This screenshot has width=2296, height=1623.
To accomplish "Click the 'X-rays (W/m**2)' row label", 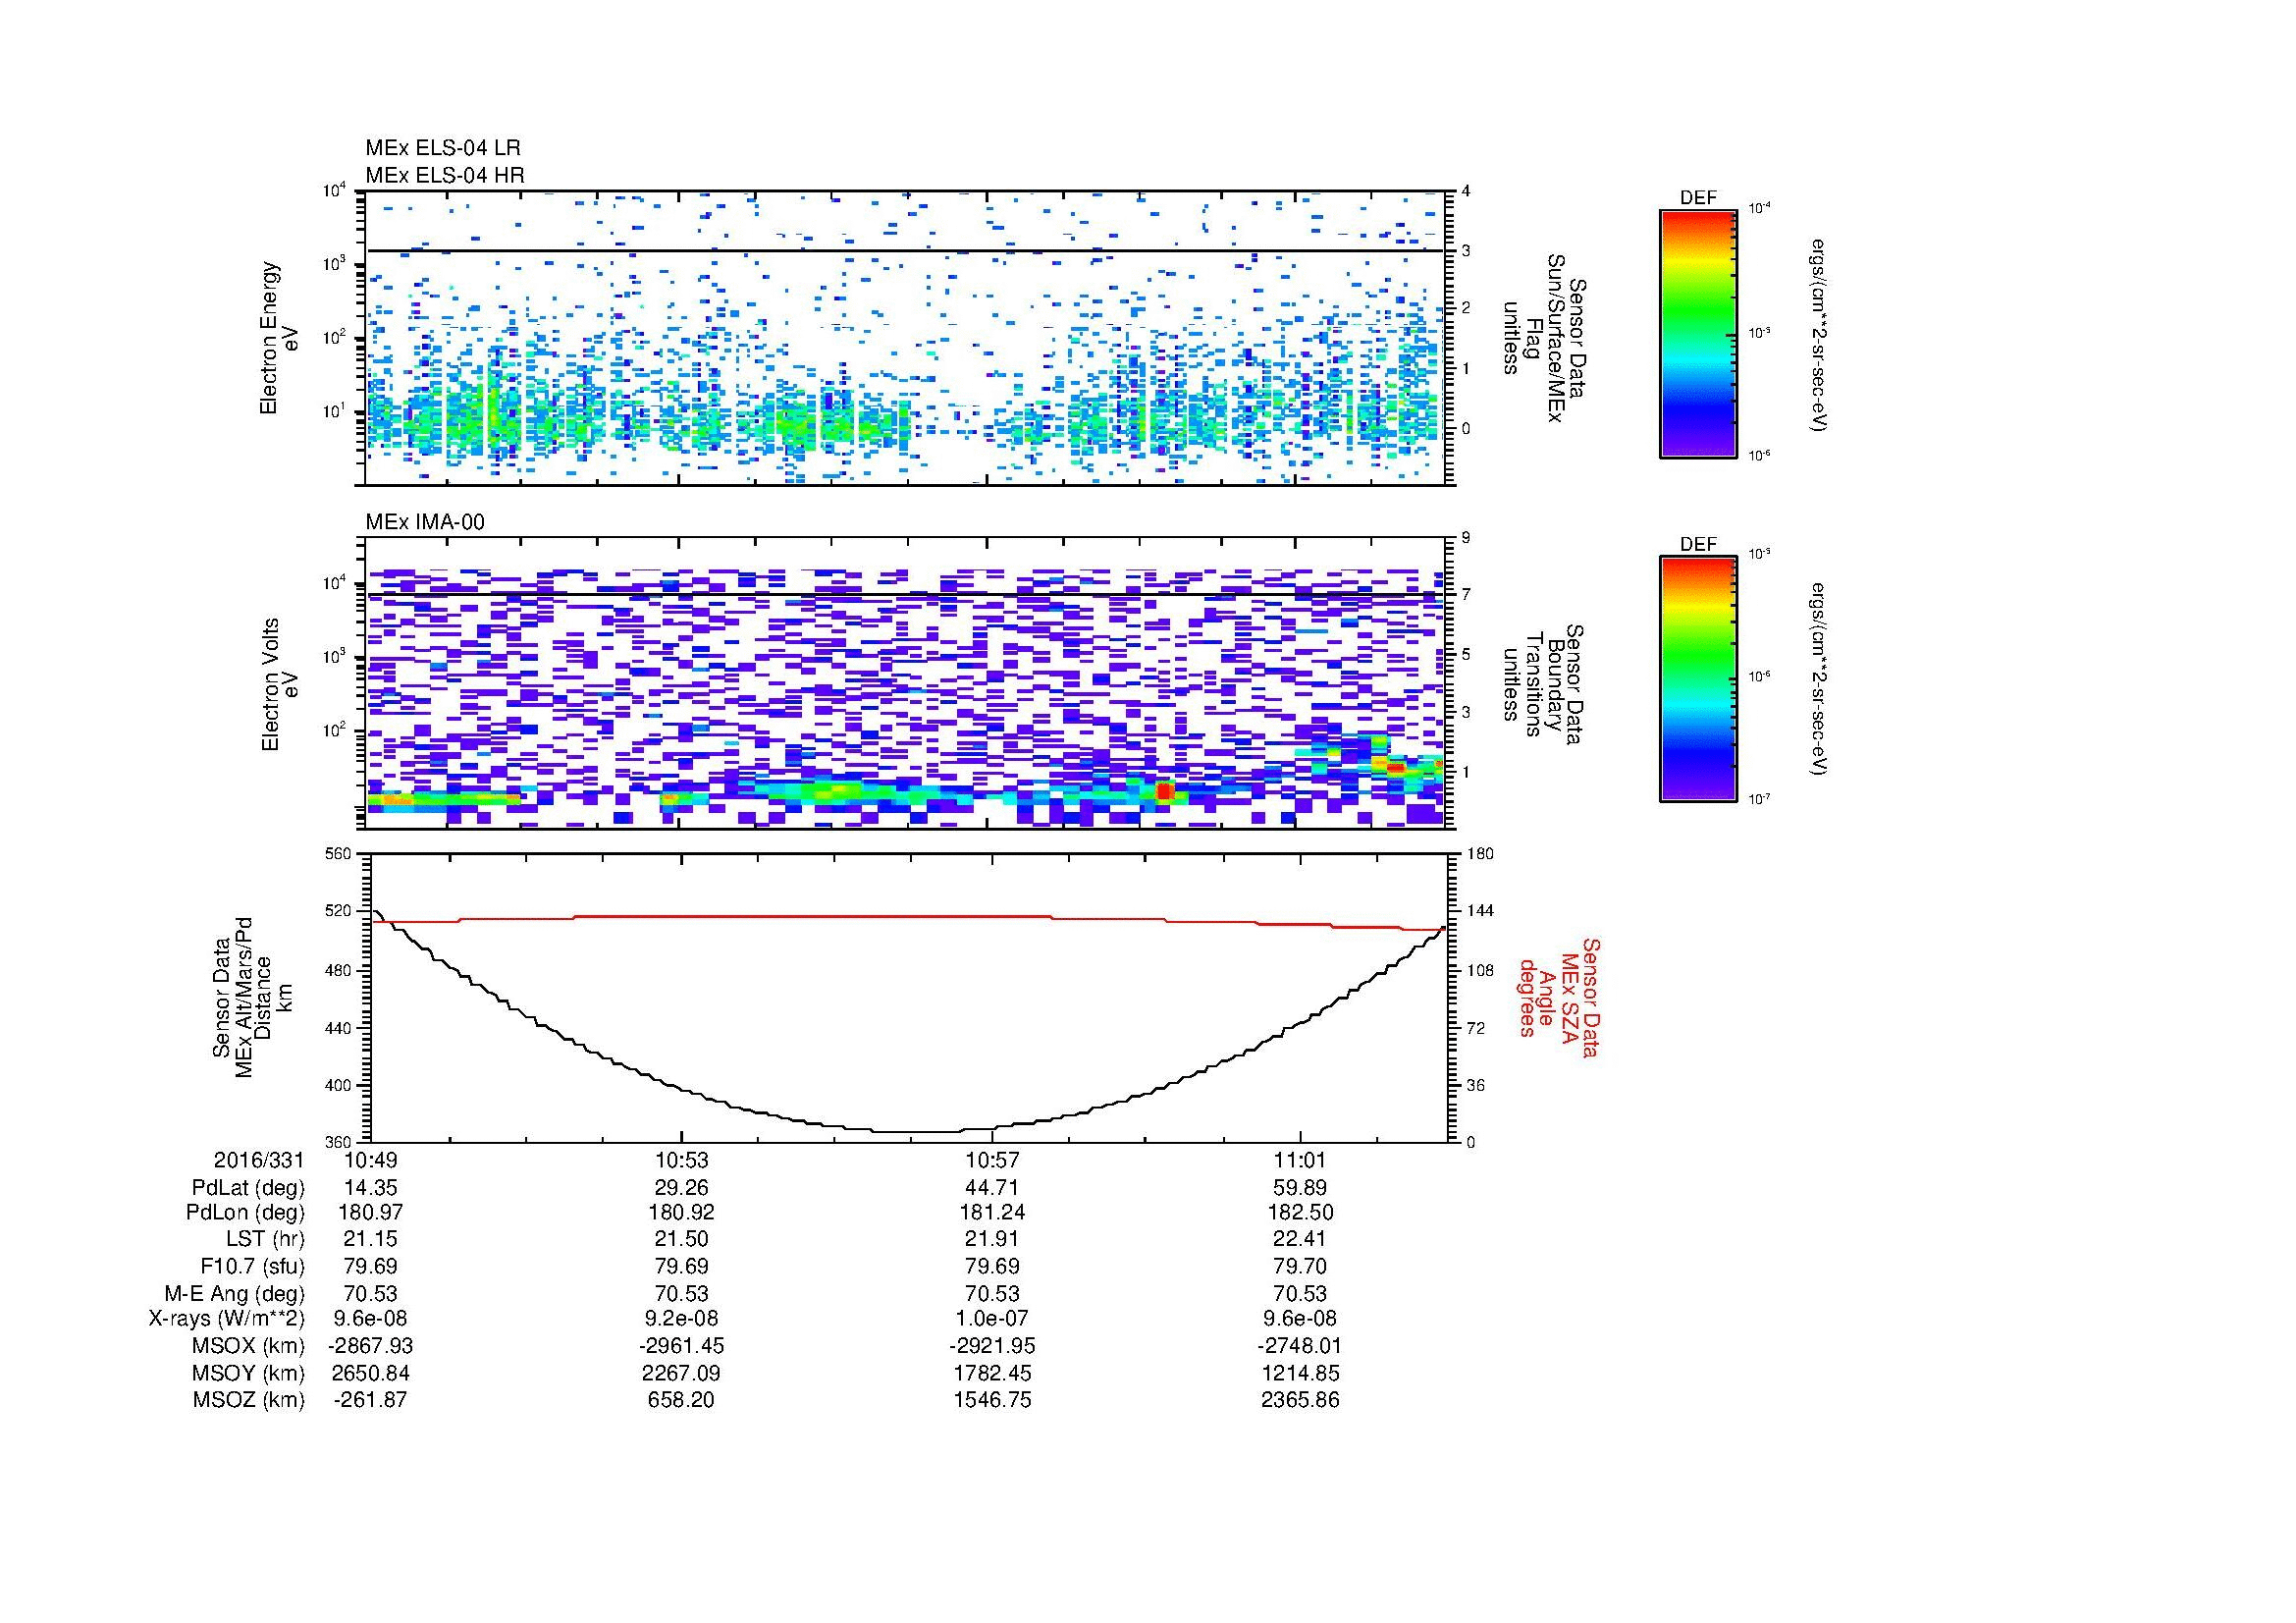I will 226,1319.
